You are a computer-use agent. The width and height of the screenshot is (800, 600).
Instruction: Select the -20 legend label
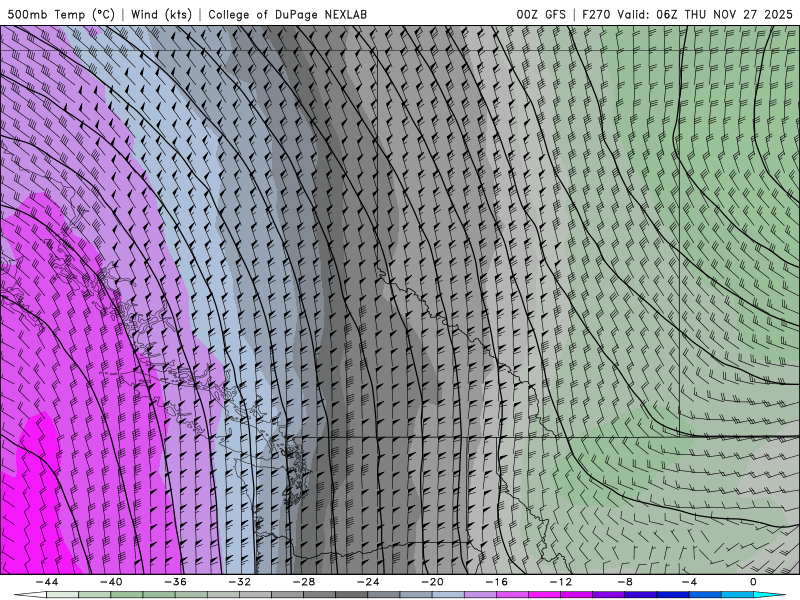pos(433,582)
